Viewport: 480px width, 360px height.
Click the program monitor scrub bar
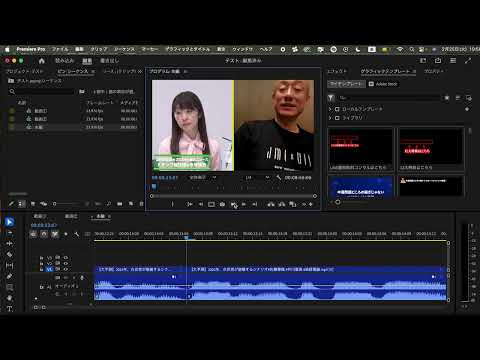coord(233,196)
